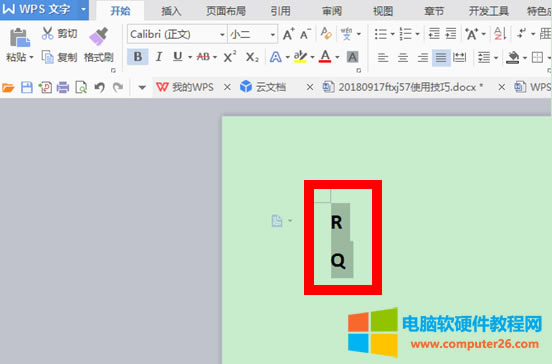552x364 pixels.
Task: Apply superscript X² formatting
Action: coord(230,57)
